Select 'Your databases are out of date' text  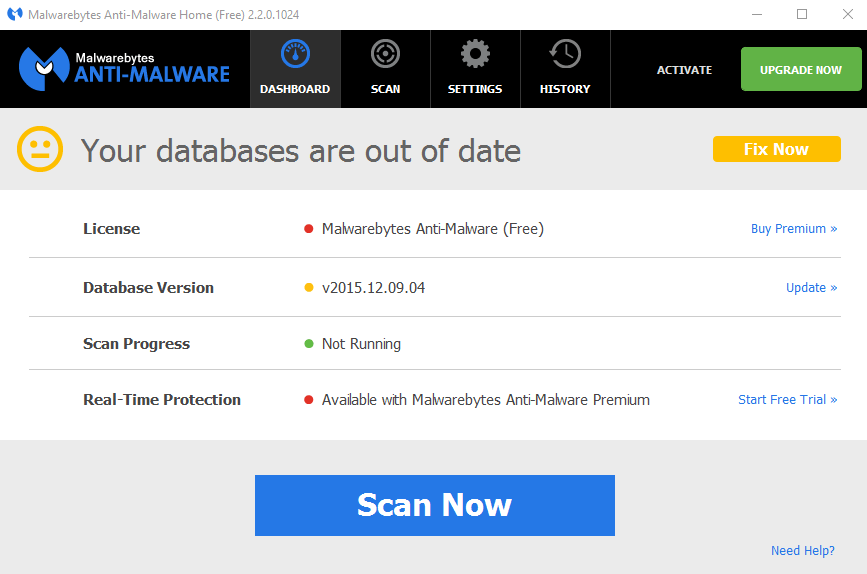click(x=301, y=151)
